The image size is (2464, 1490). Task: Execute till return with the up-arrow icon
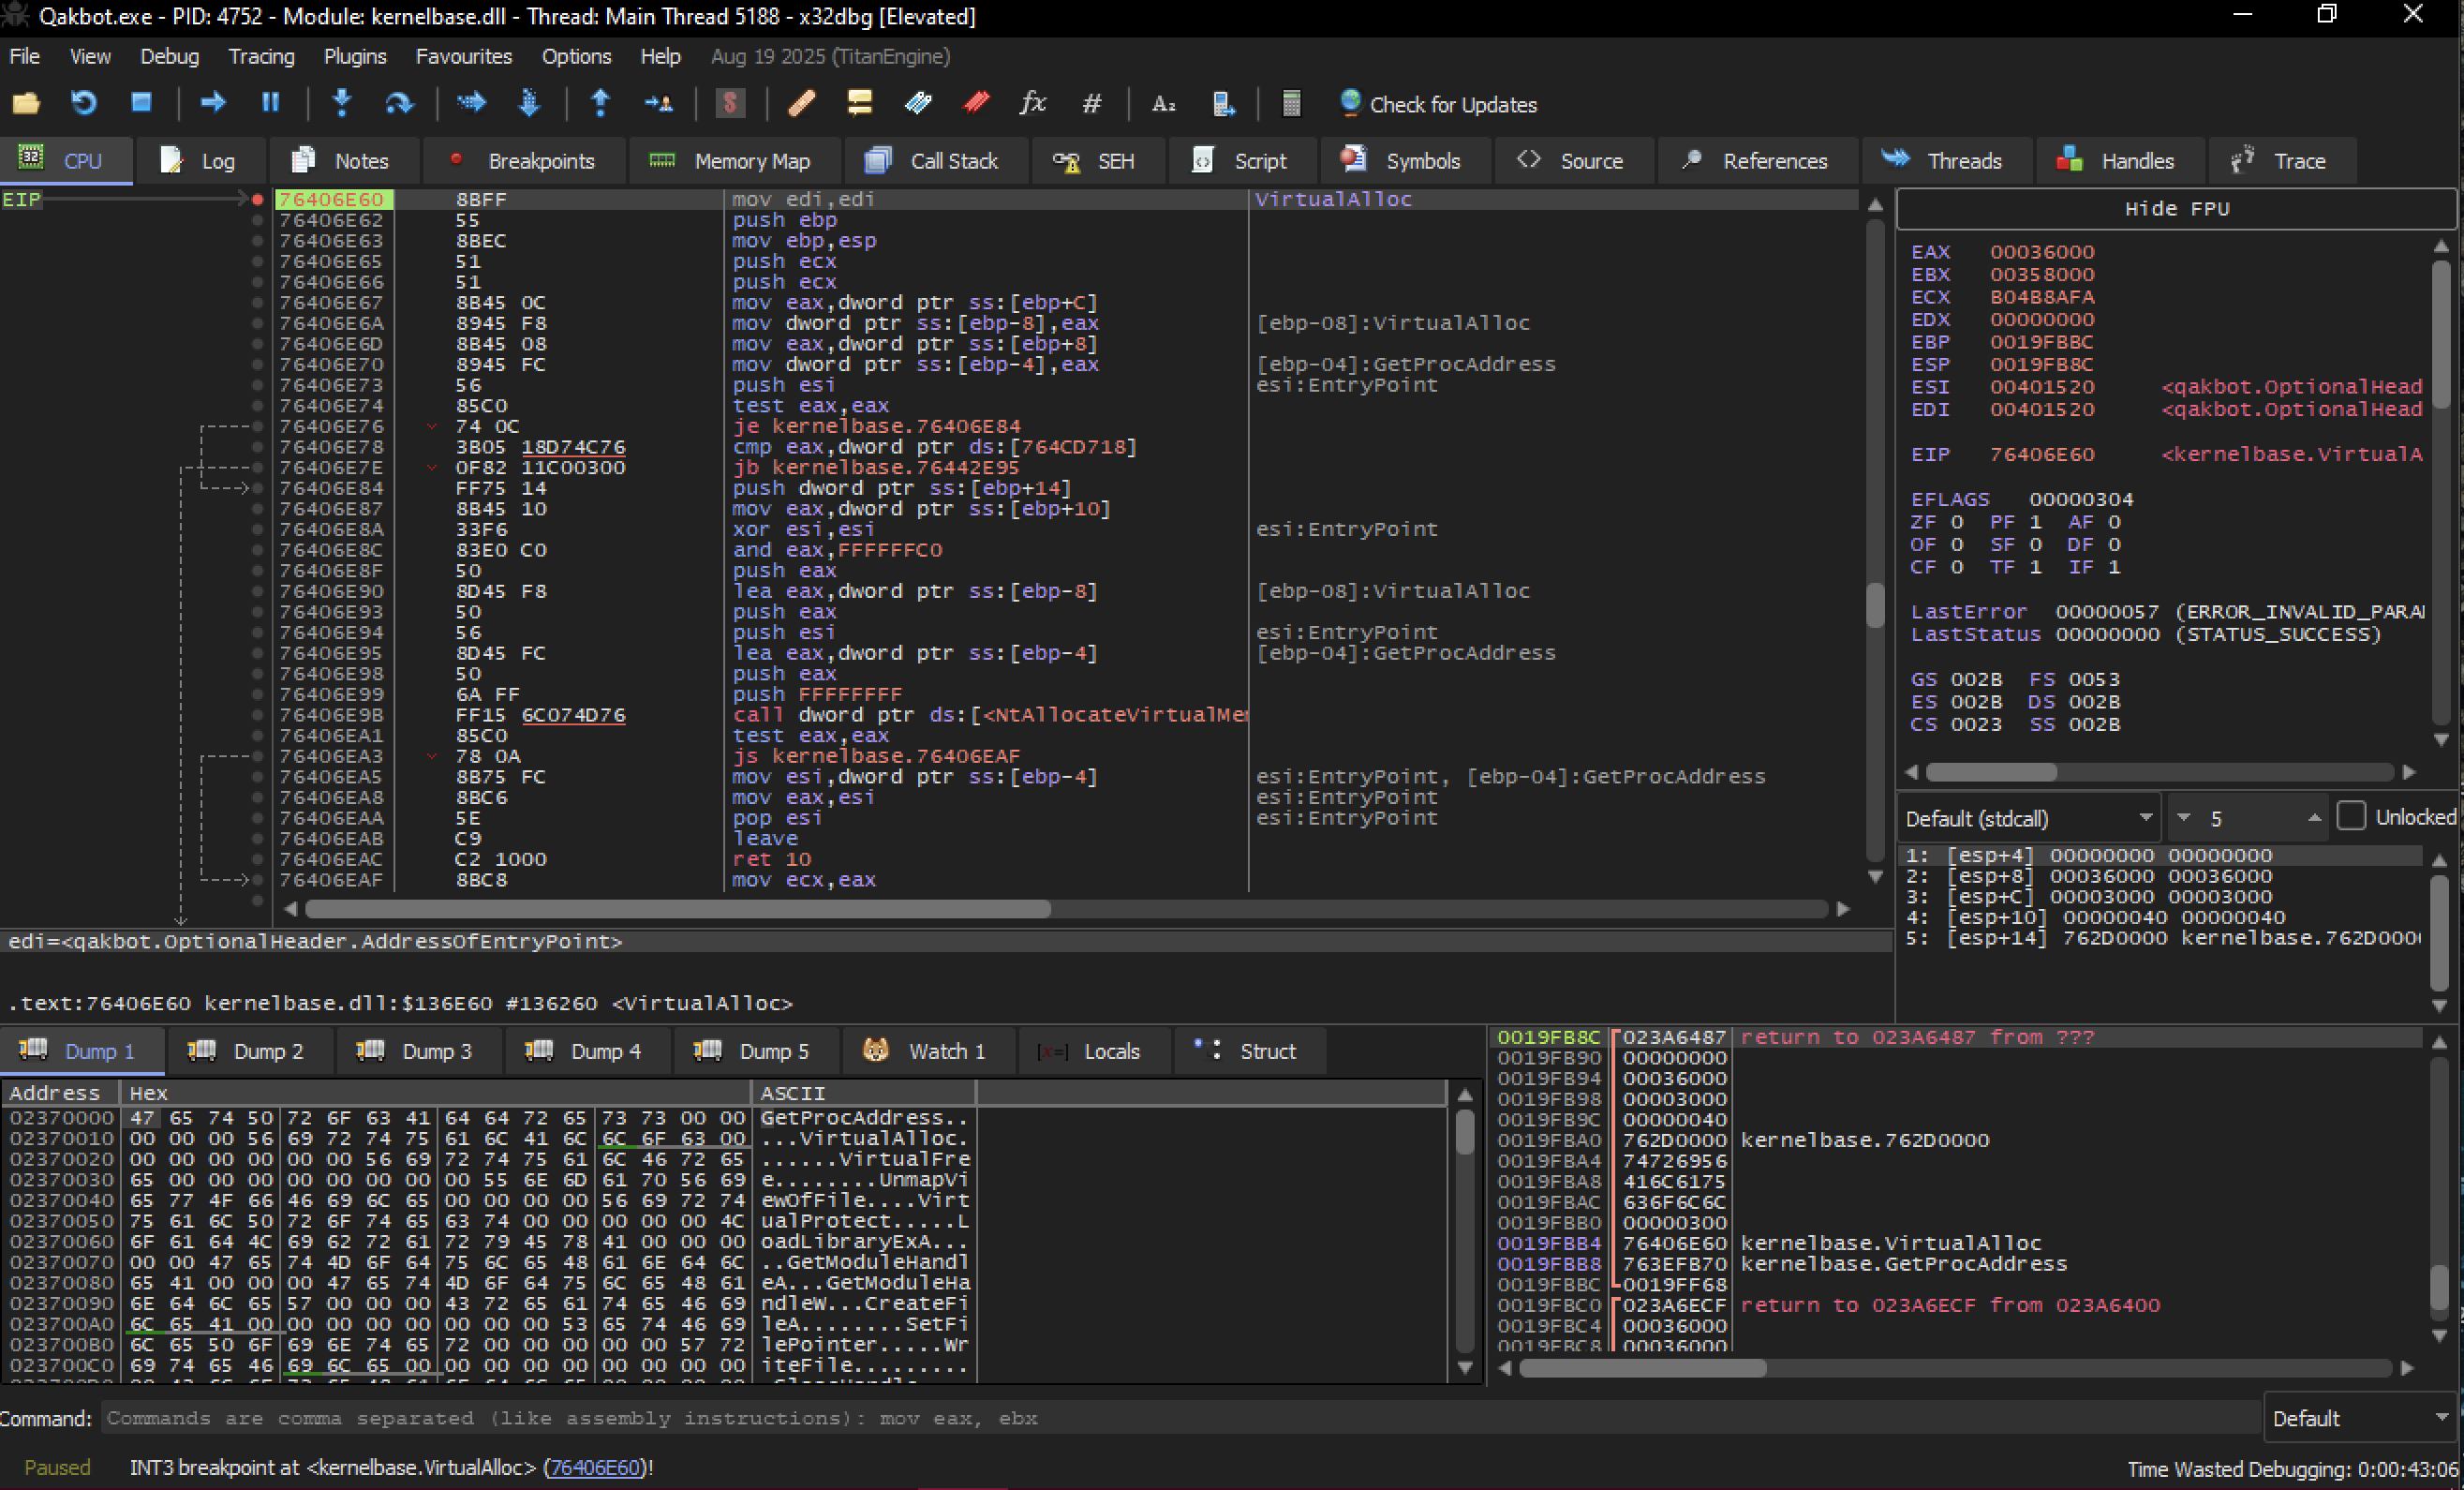pyautogui.click(x=600, y=103)
